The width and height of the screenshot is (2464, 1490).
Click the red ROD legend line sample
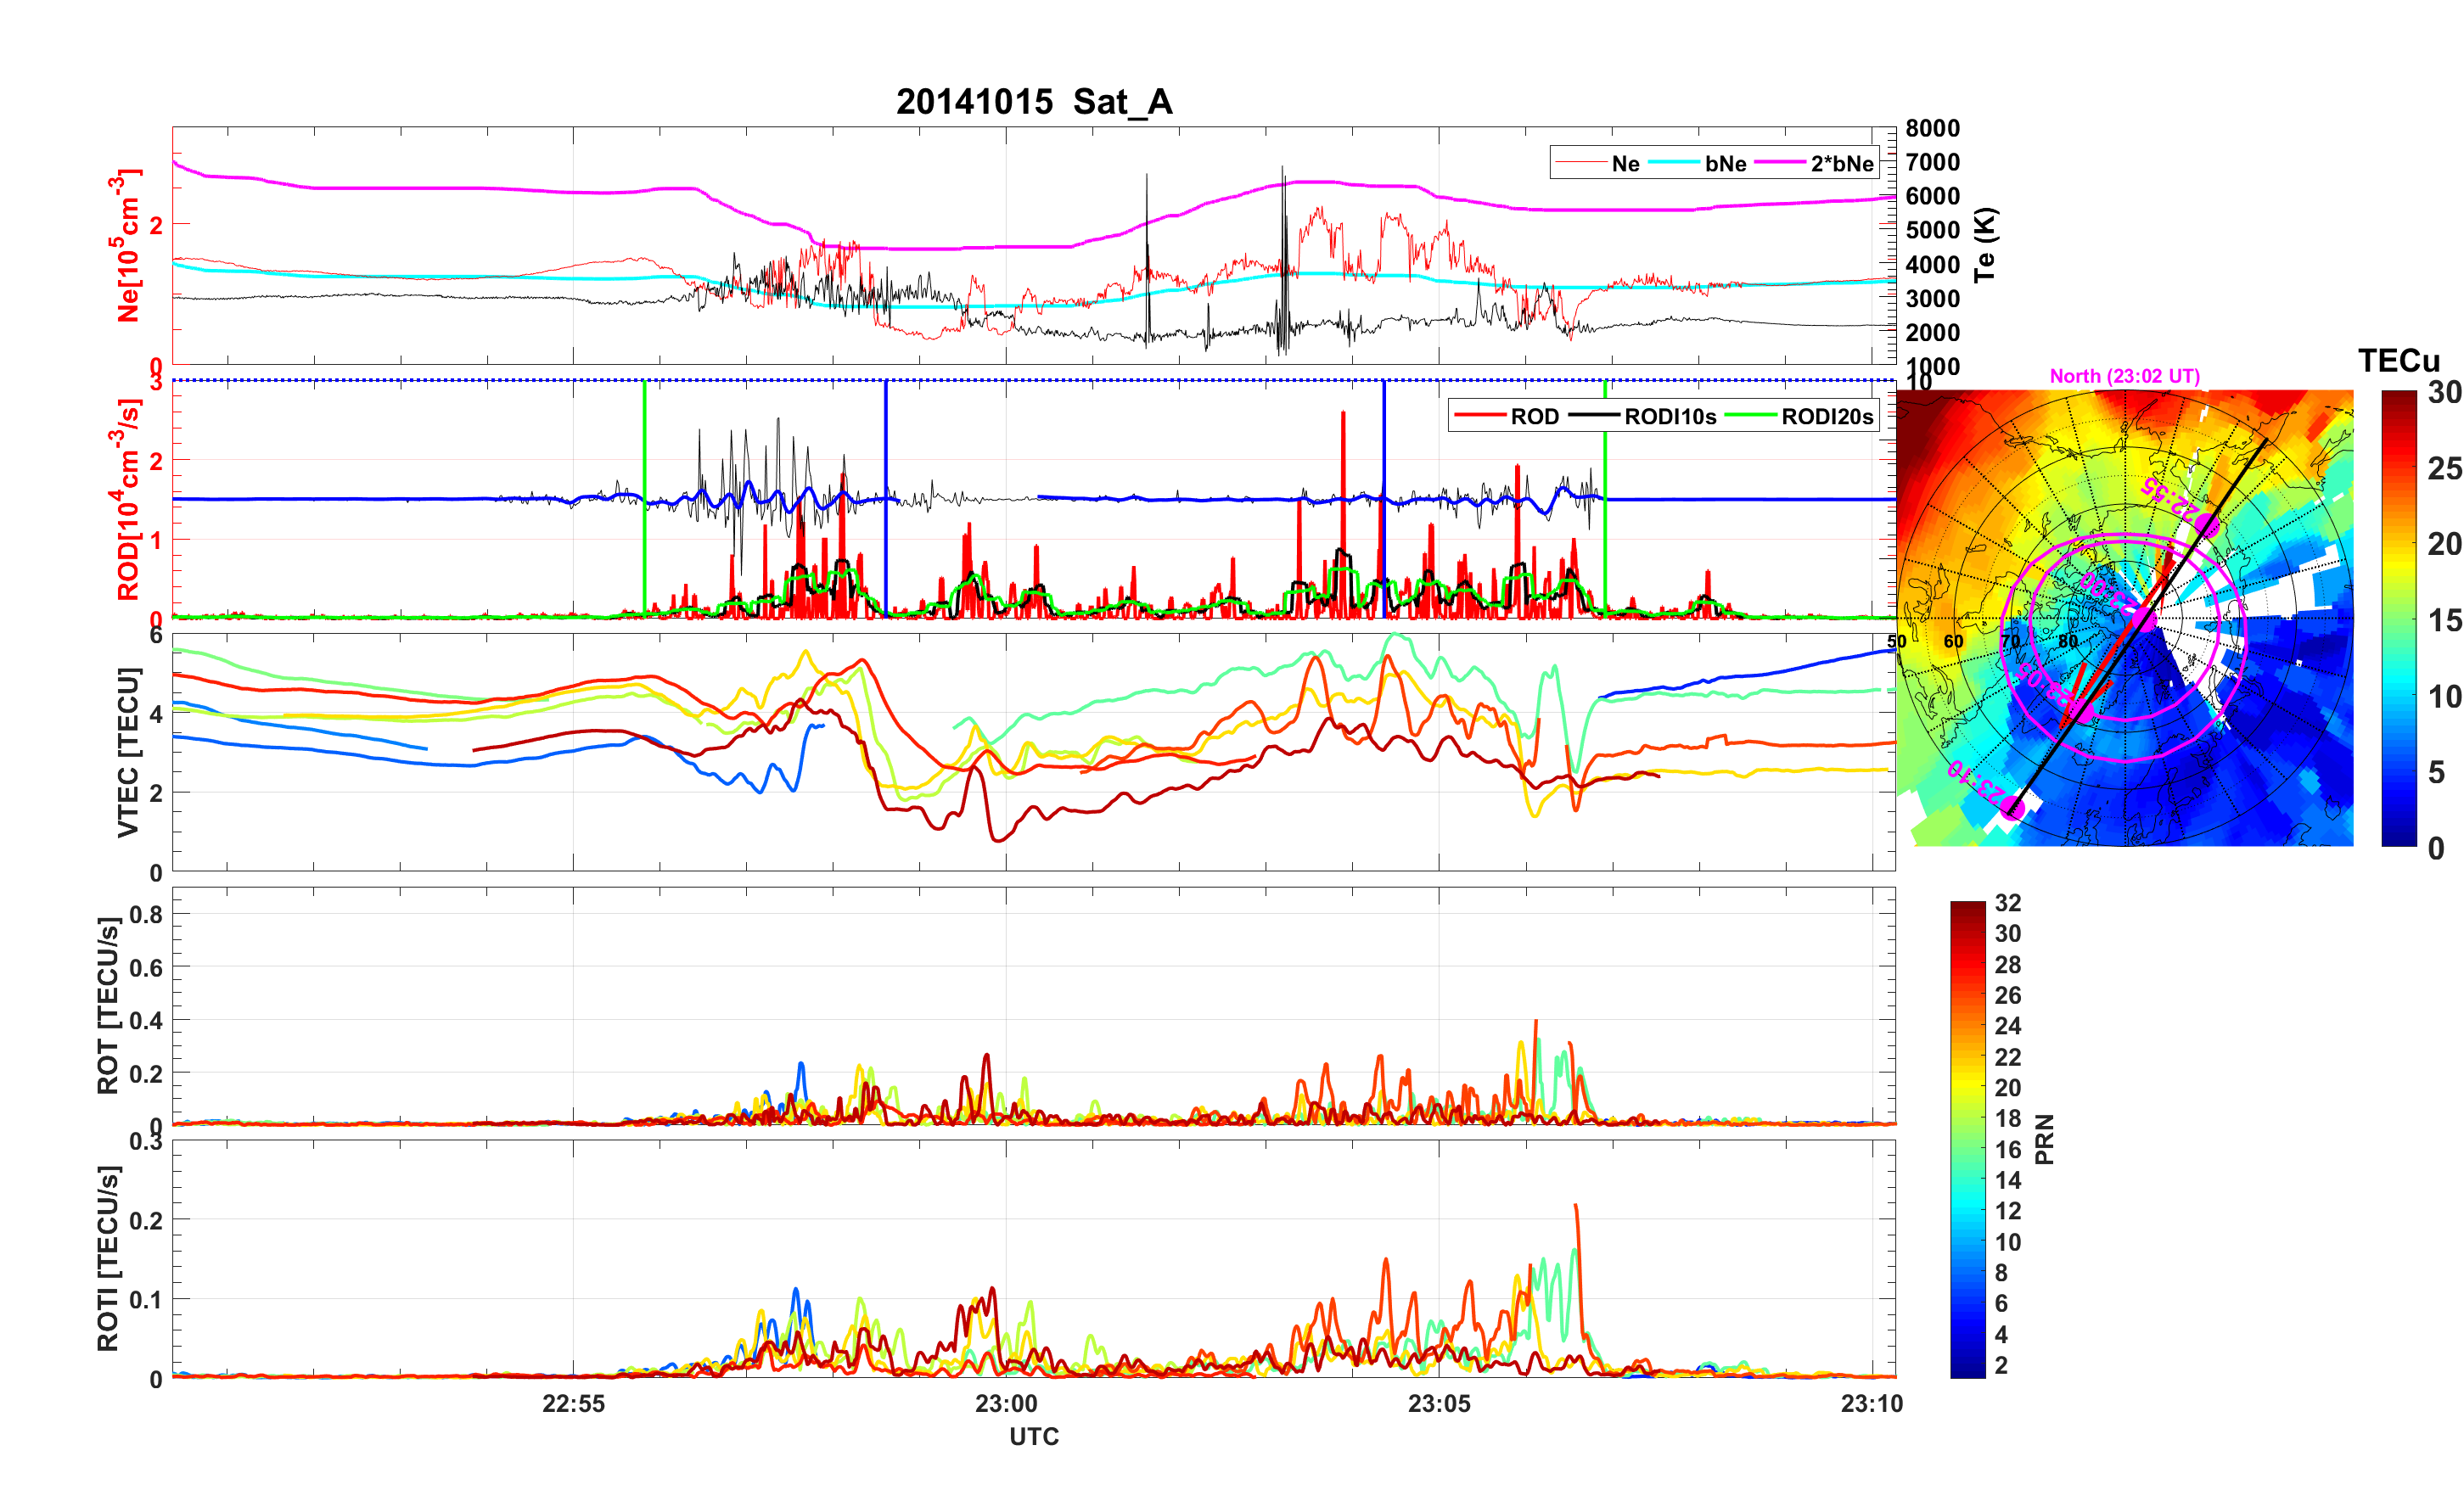coord(1480,416)
